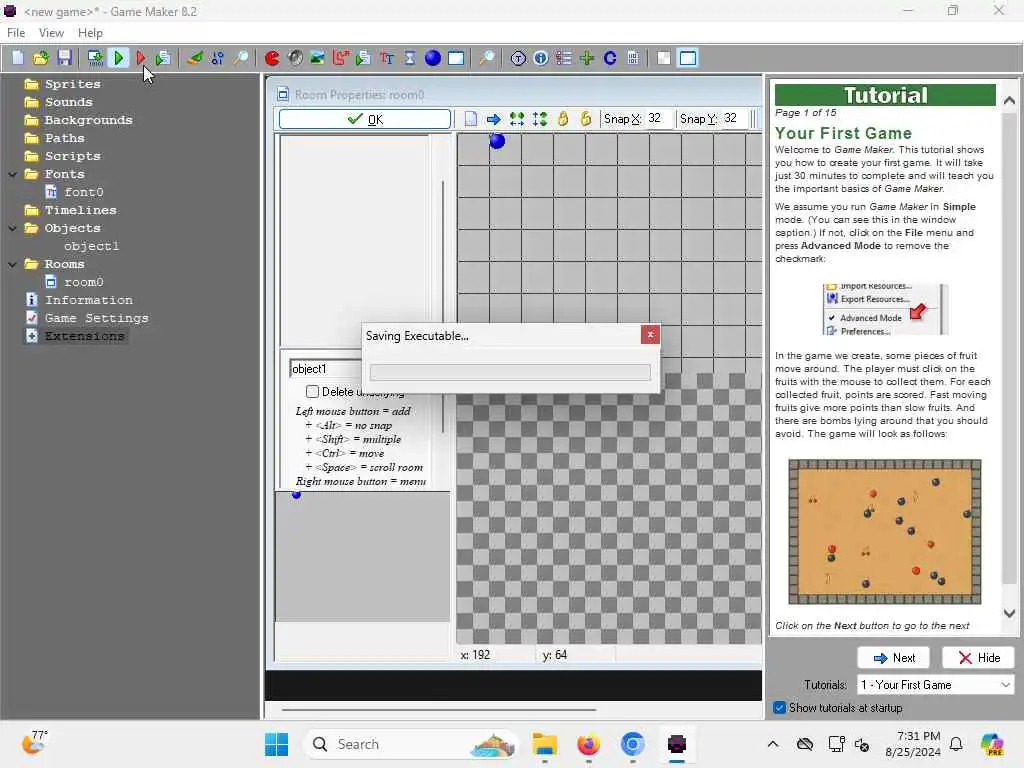Create a path toolbar icon

coord(340,58)
